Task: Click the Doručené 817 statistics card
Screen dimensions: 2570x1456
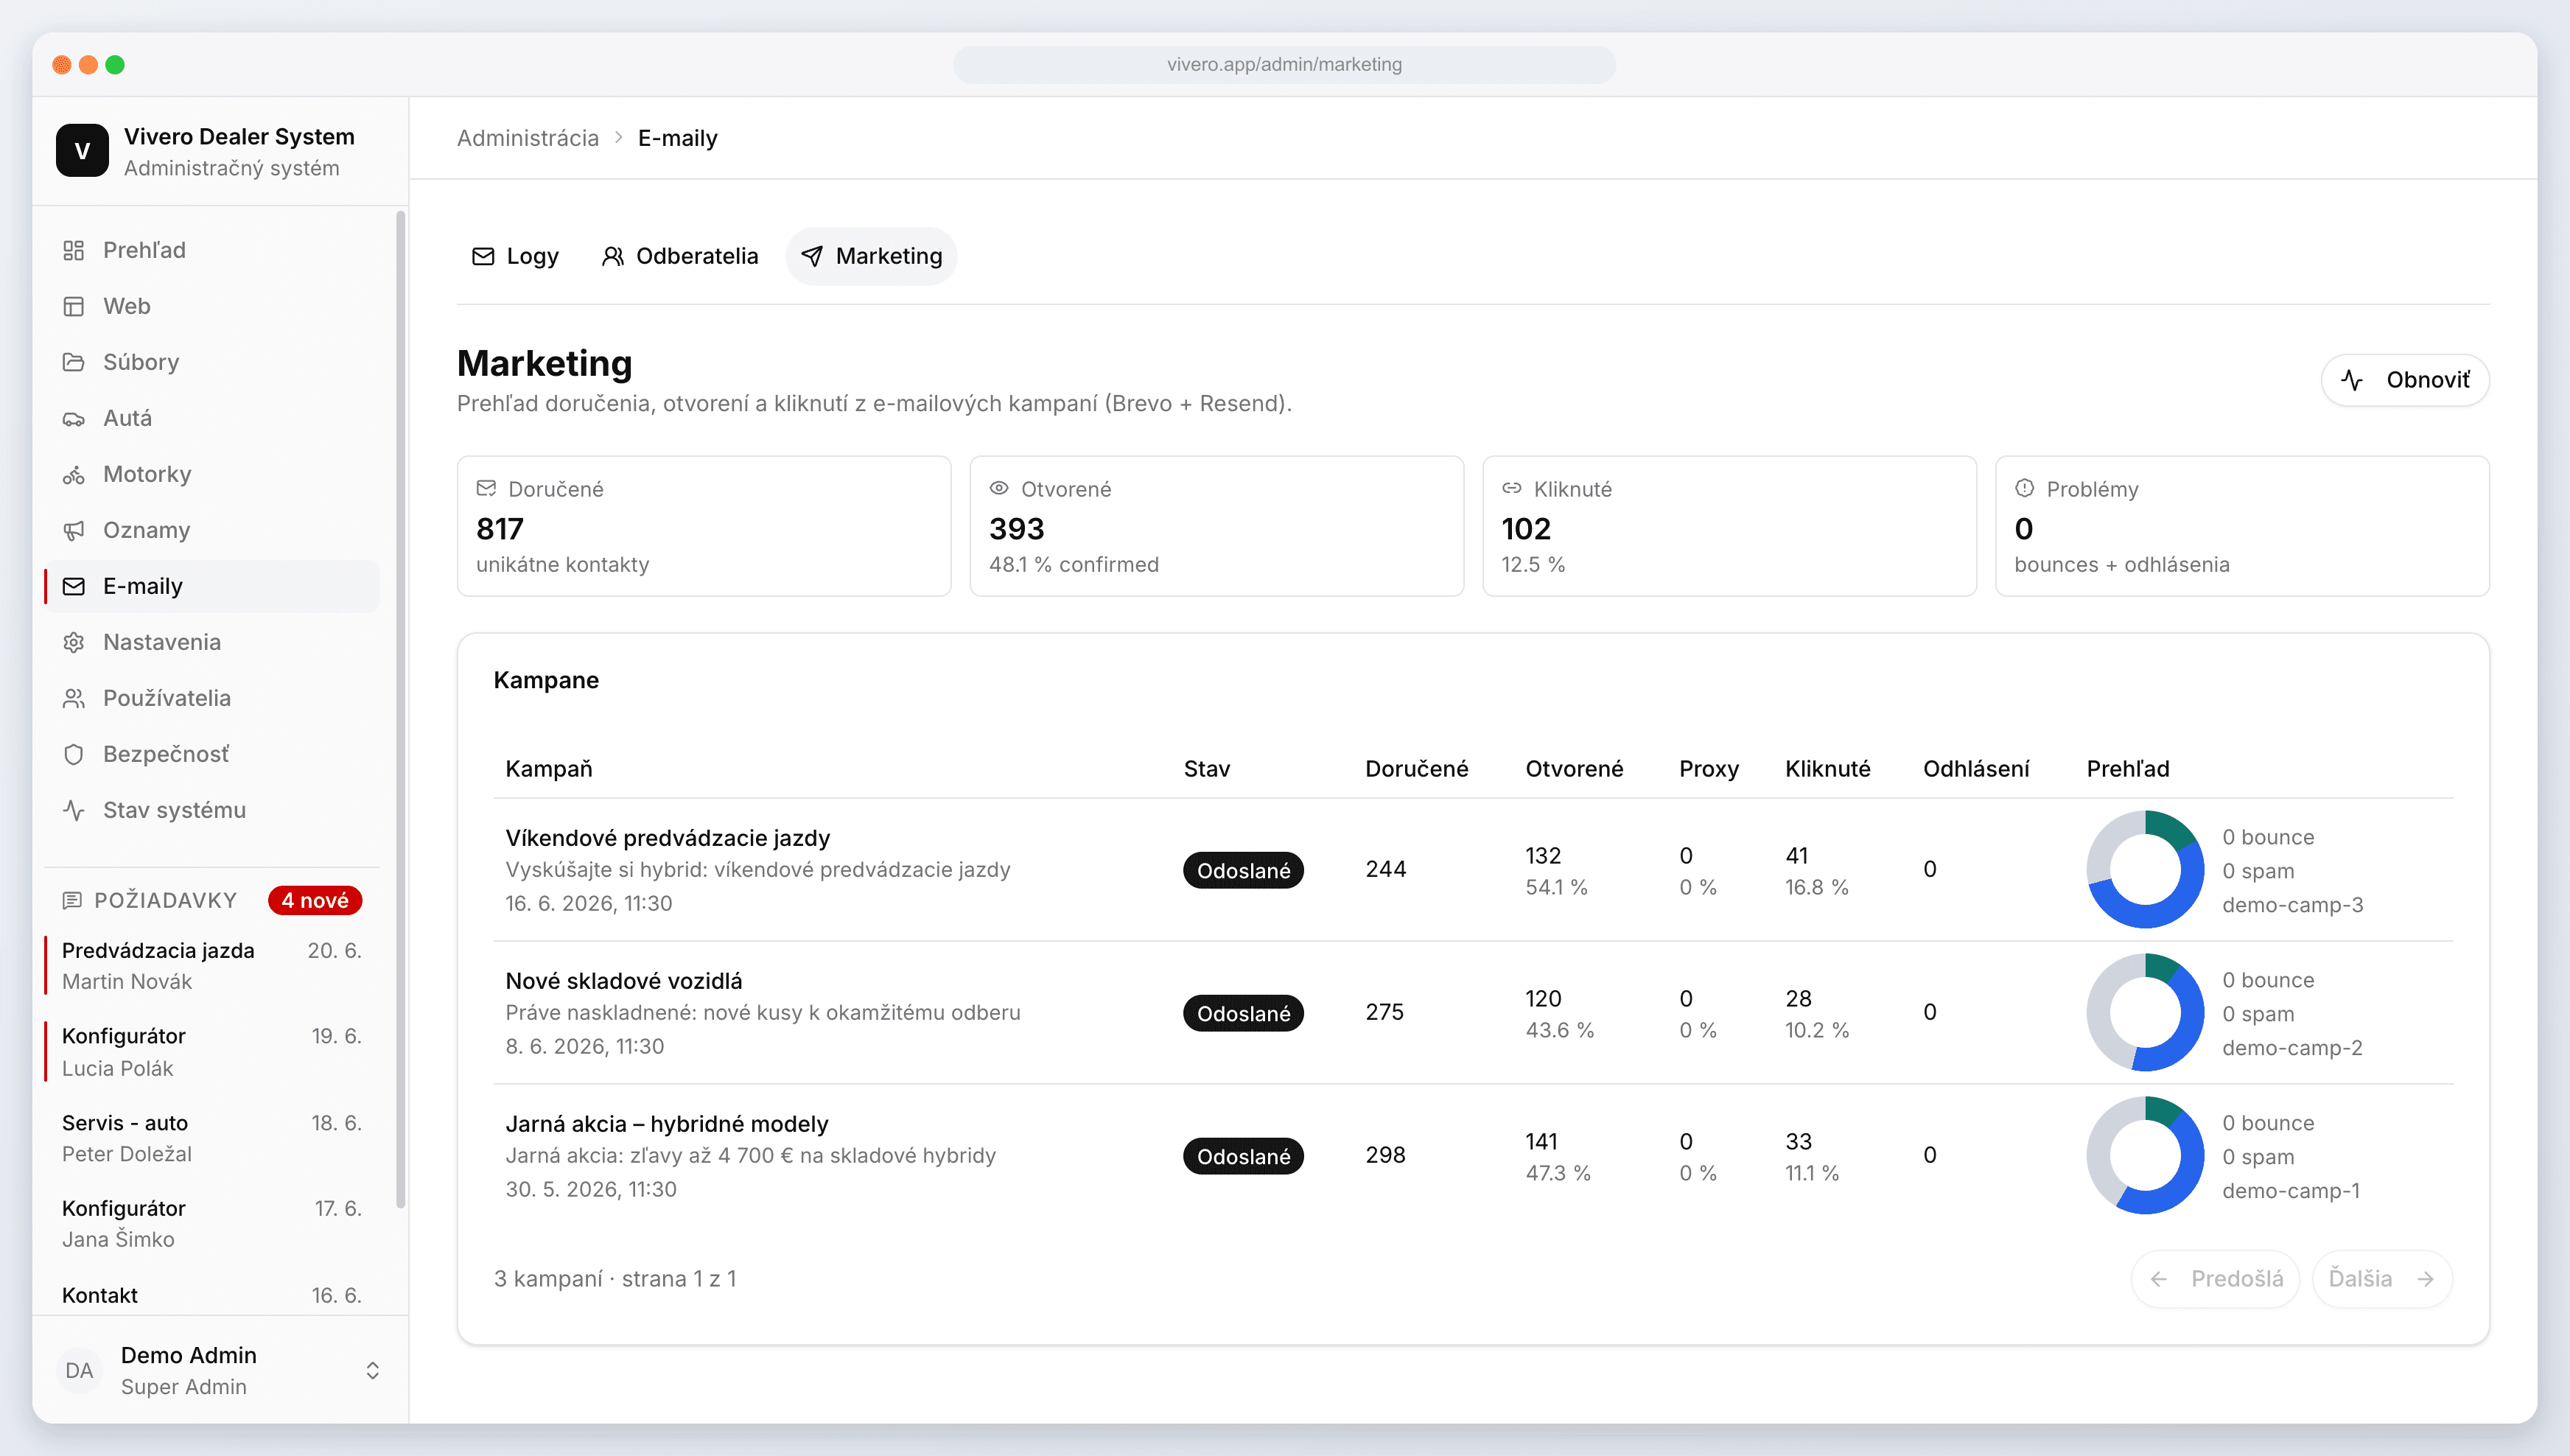Action: click(x=704, y=526)
